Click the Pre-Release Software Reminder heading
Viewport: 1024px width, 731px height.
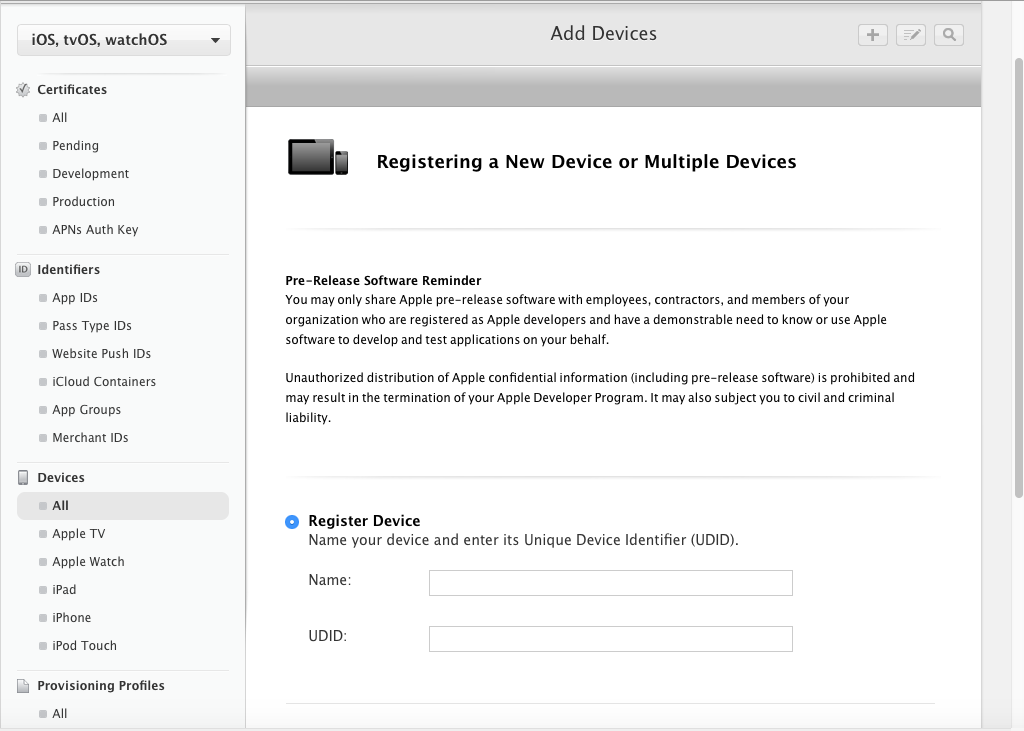tap(383, 281)
